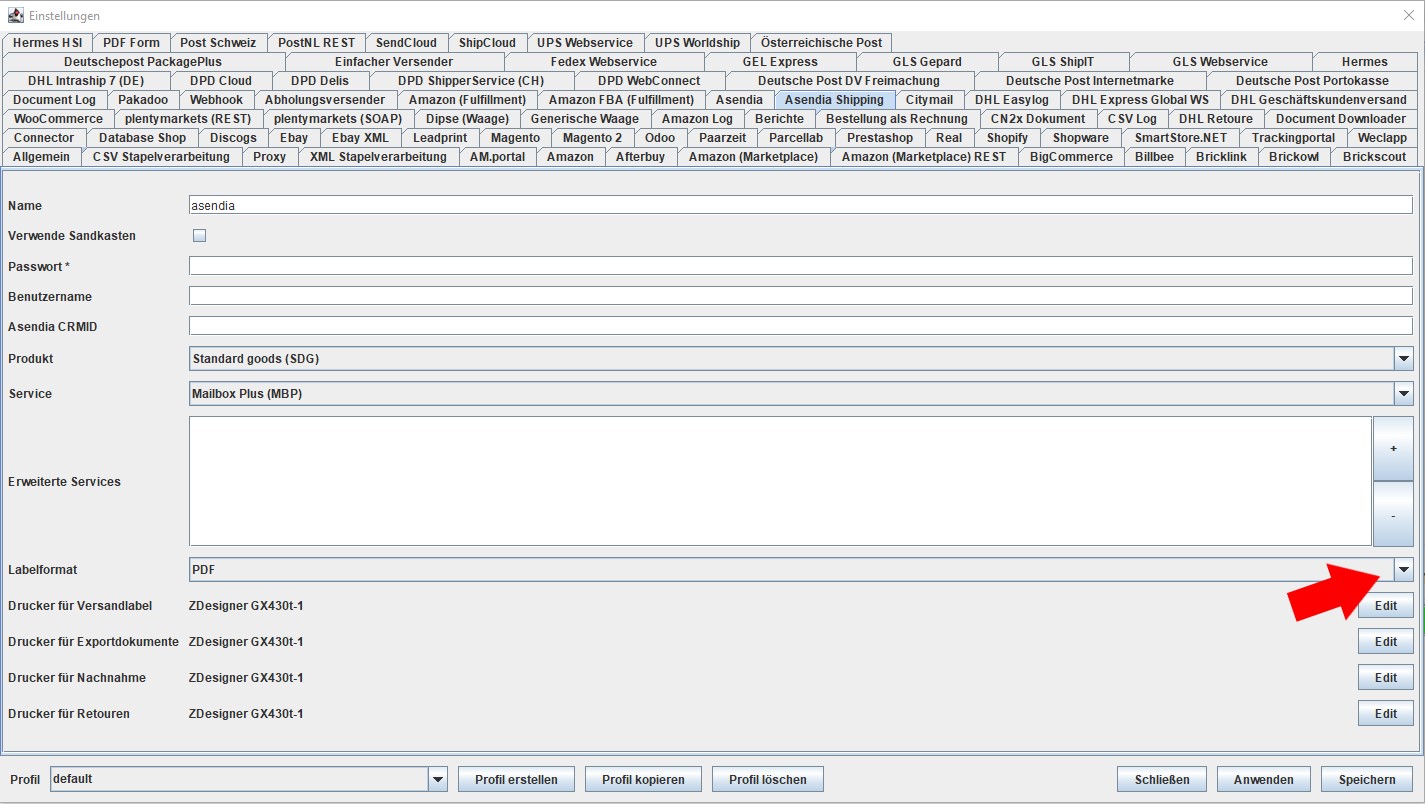Open the DPD Cloud tab

(x=221, y=81)
